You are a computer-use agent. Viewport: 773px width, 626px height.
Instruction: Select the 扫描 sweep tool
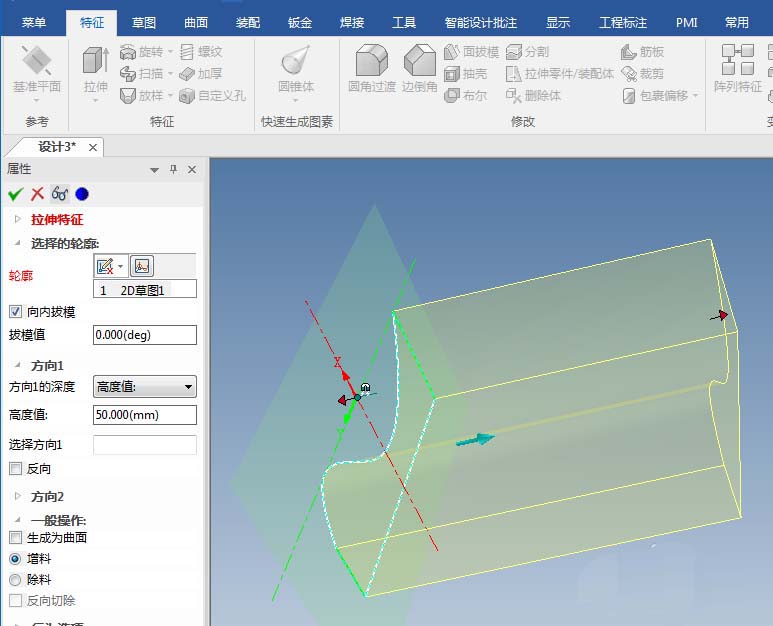point(141,73)
